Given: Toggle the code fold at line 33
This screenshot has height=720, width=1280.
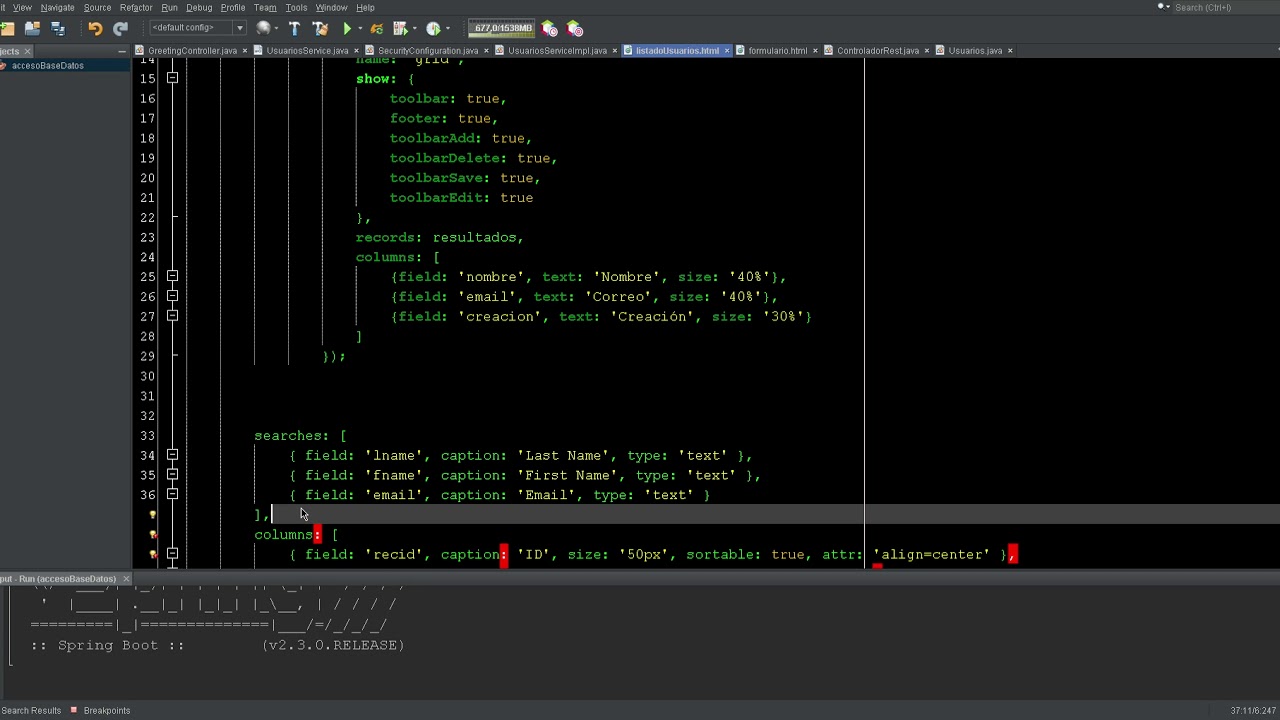Looking at the screenshot, I should [172, 436].
